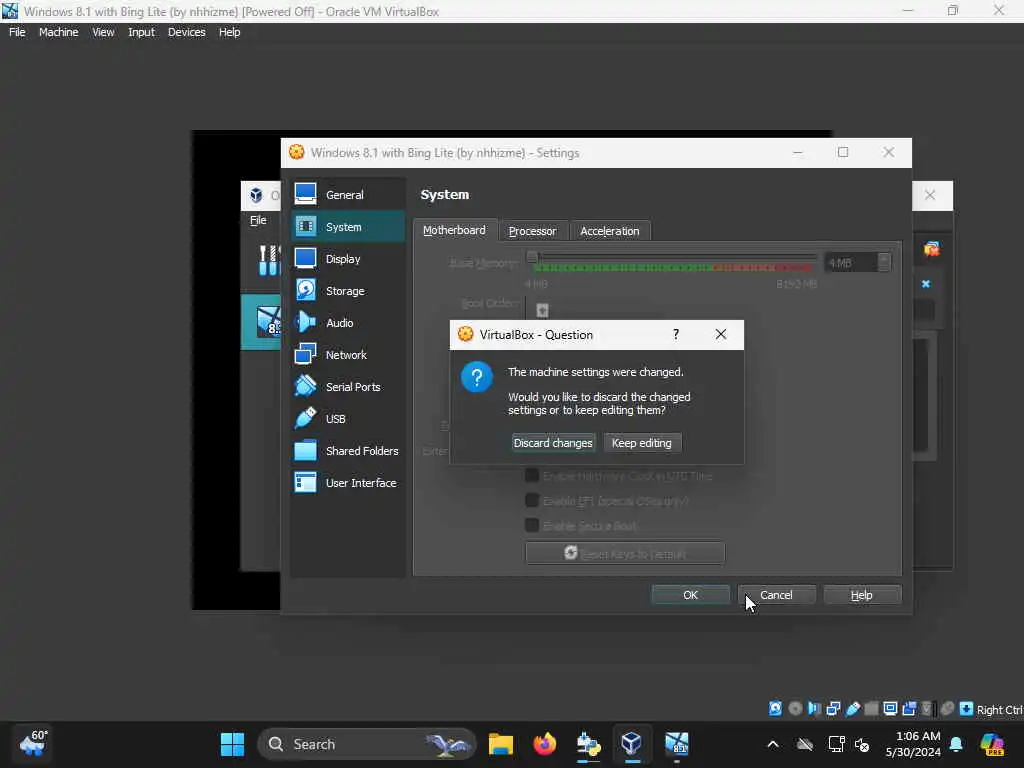Open notifications bell in system tray
The height and width of the screenshot is (768, 1024).
point(956,744)
